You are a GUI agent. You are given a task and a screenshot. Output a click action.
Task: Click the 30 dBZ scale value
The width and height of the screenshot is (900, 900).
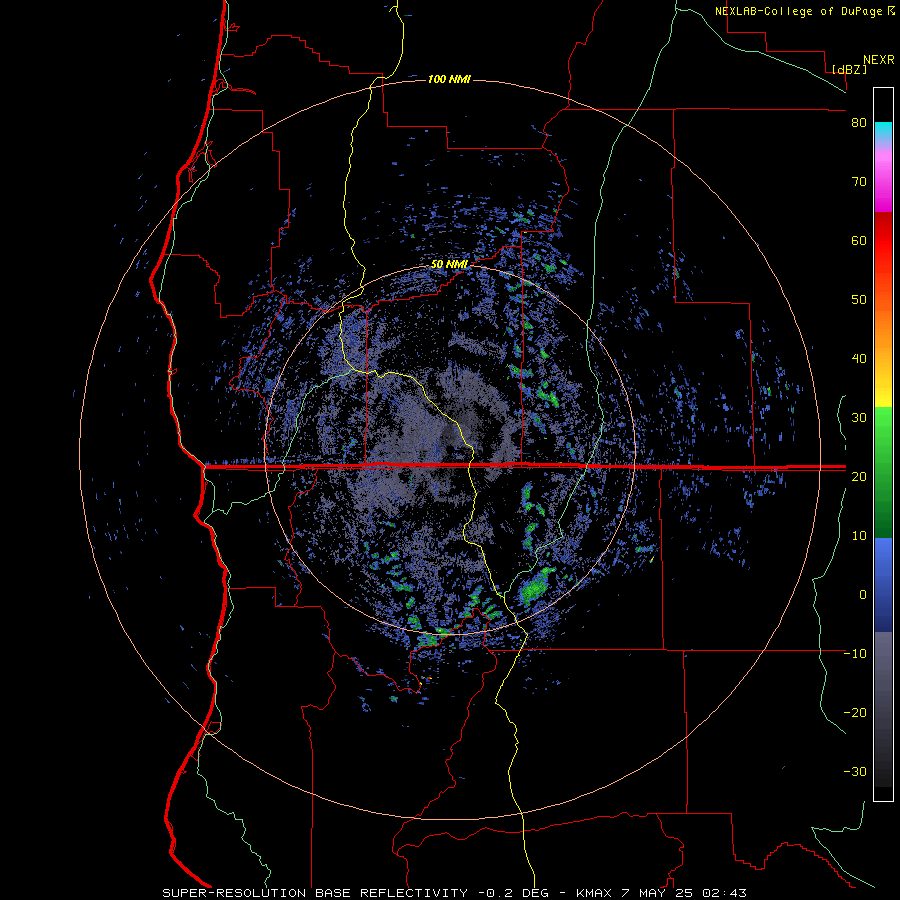tap(859, 418)
